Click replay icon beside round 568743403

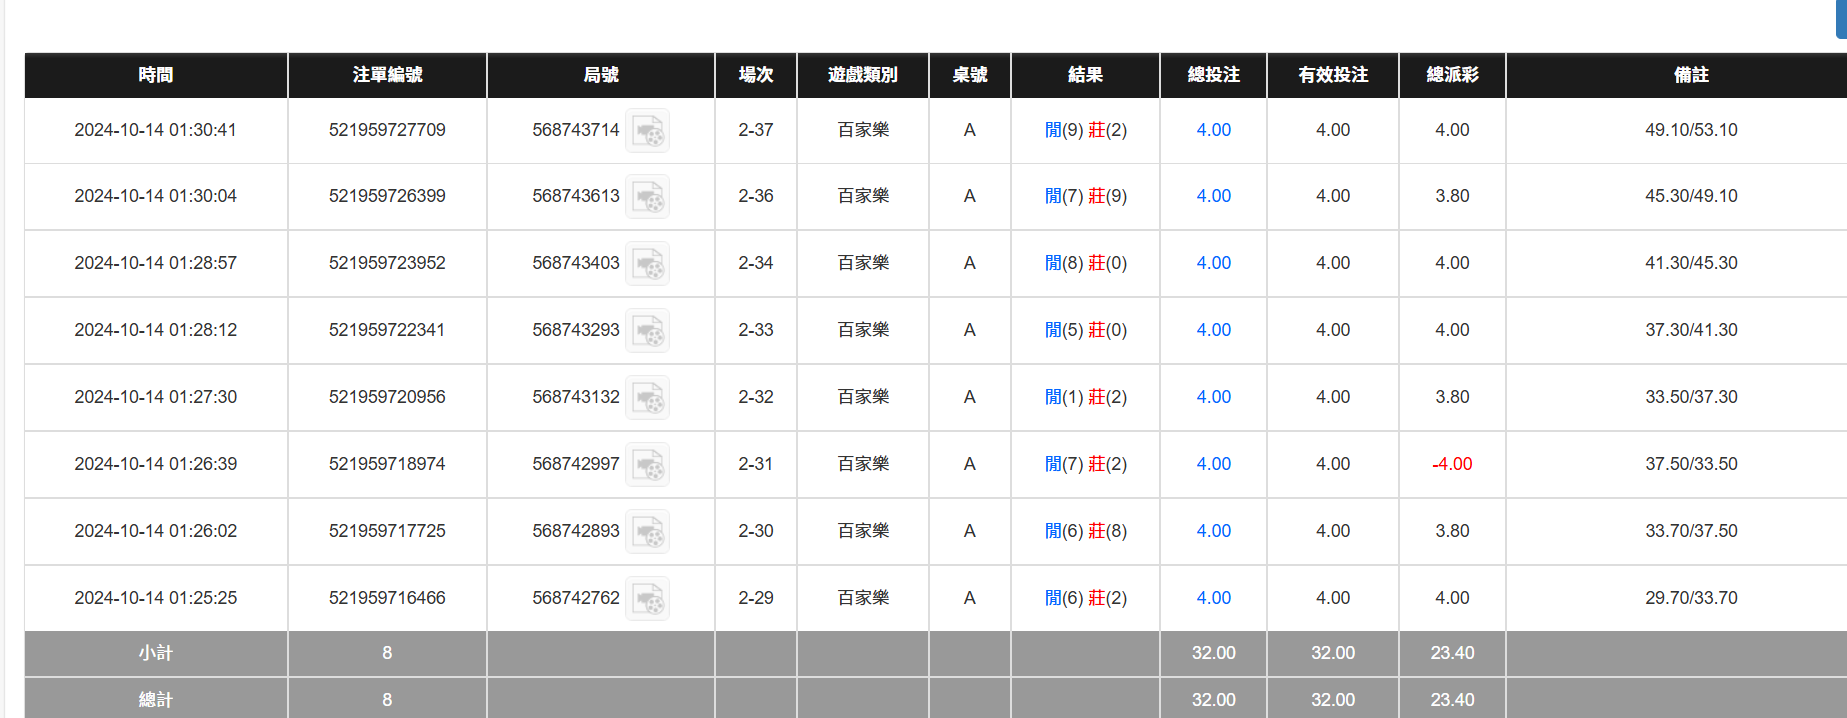[x=647, y=264]
